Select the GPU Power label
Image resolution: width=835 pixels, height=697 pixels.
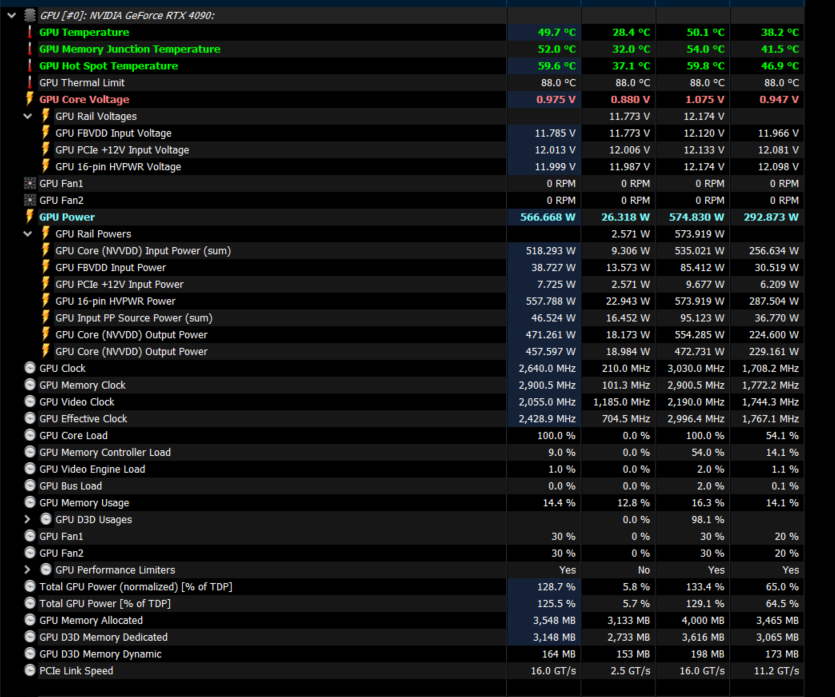pos(67,217)
